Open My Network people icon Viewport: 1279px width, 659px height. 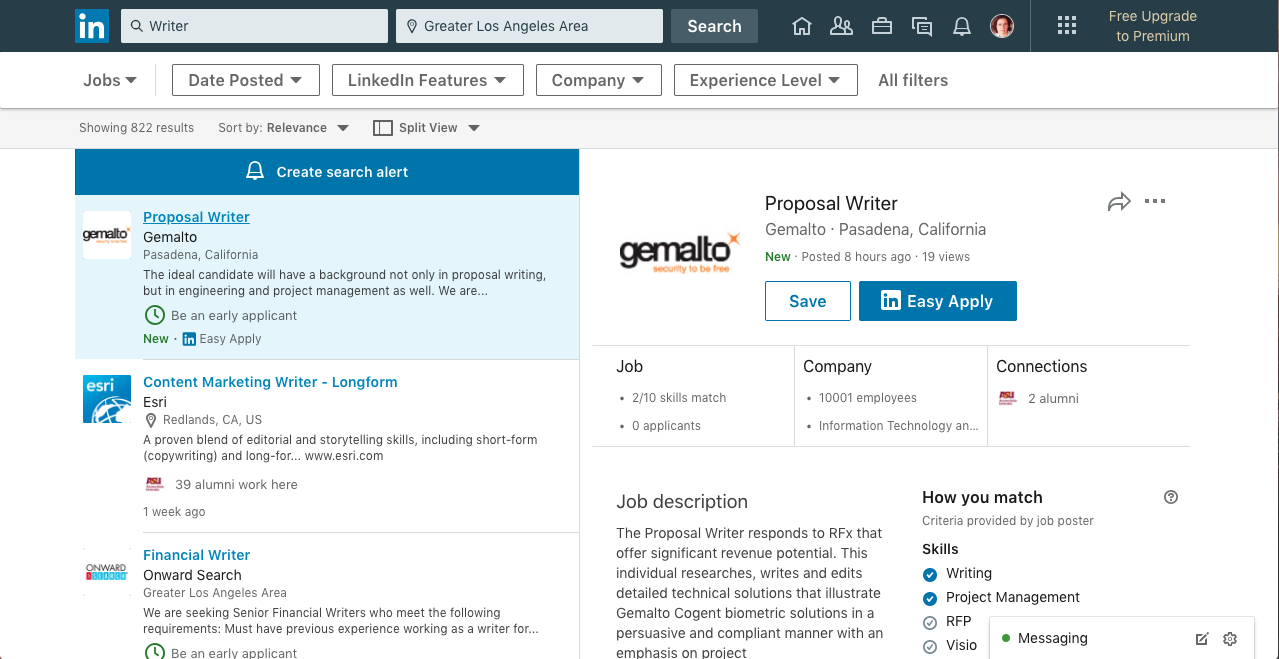click(841, 26)
